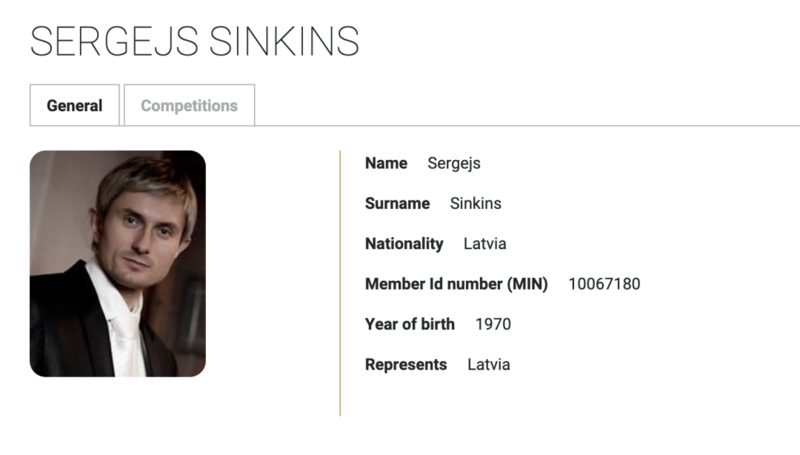Select the member ID 10067180

coord(604,284)
